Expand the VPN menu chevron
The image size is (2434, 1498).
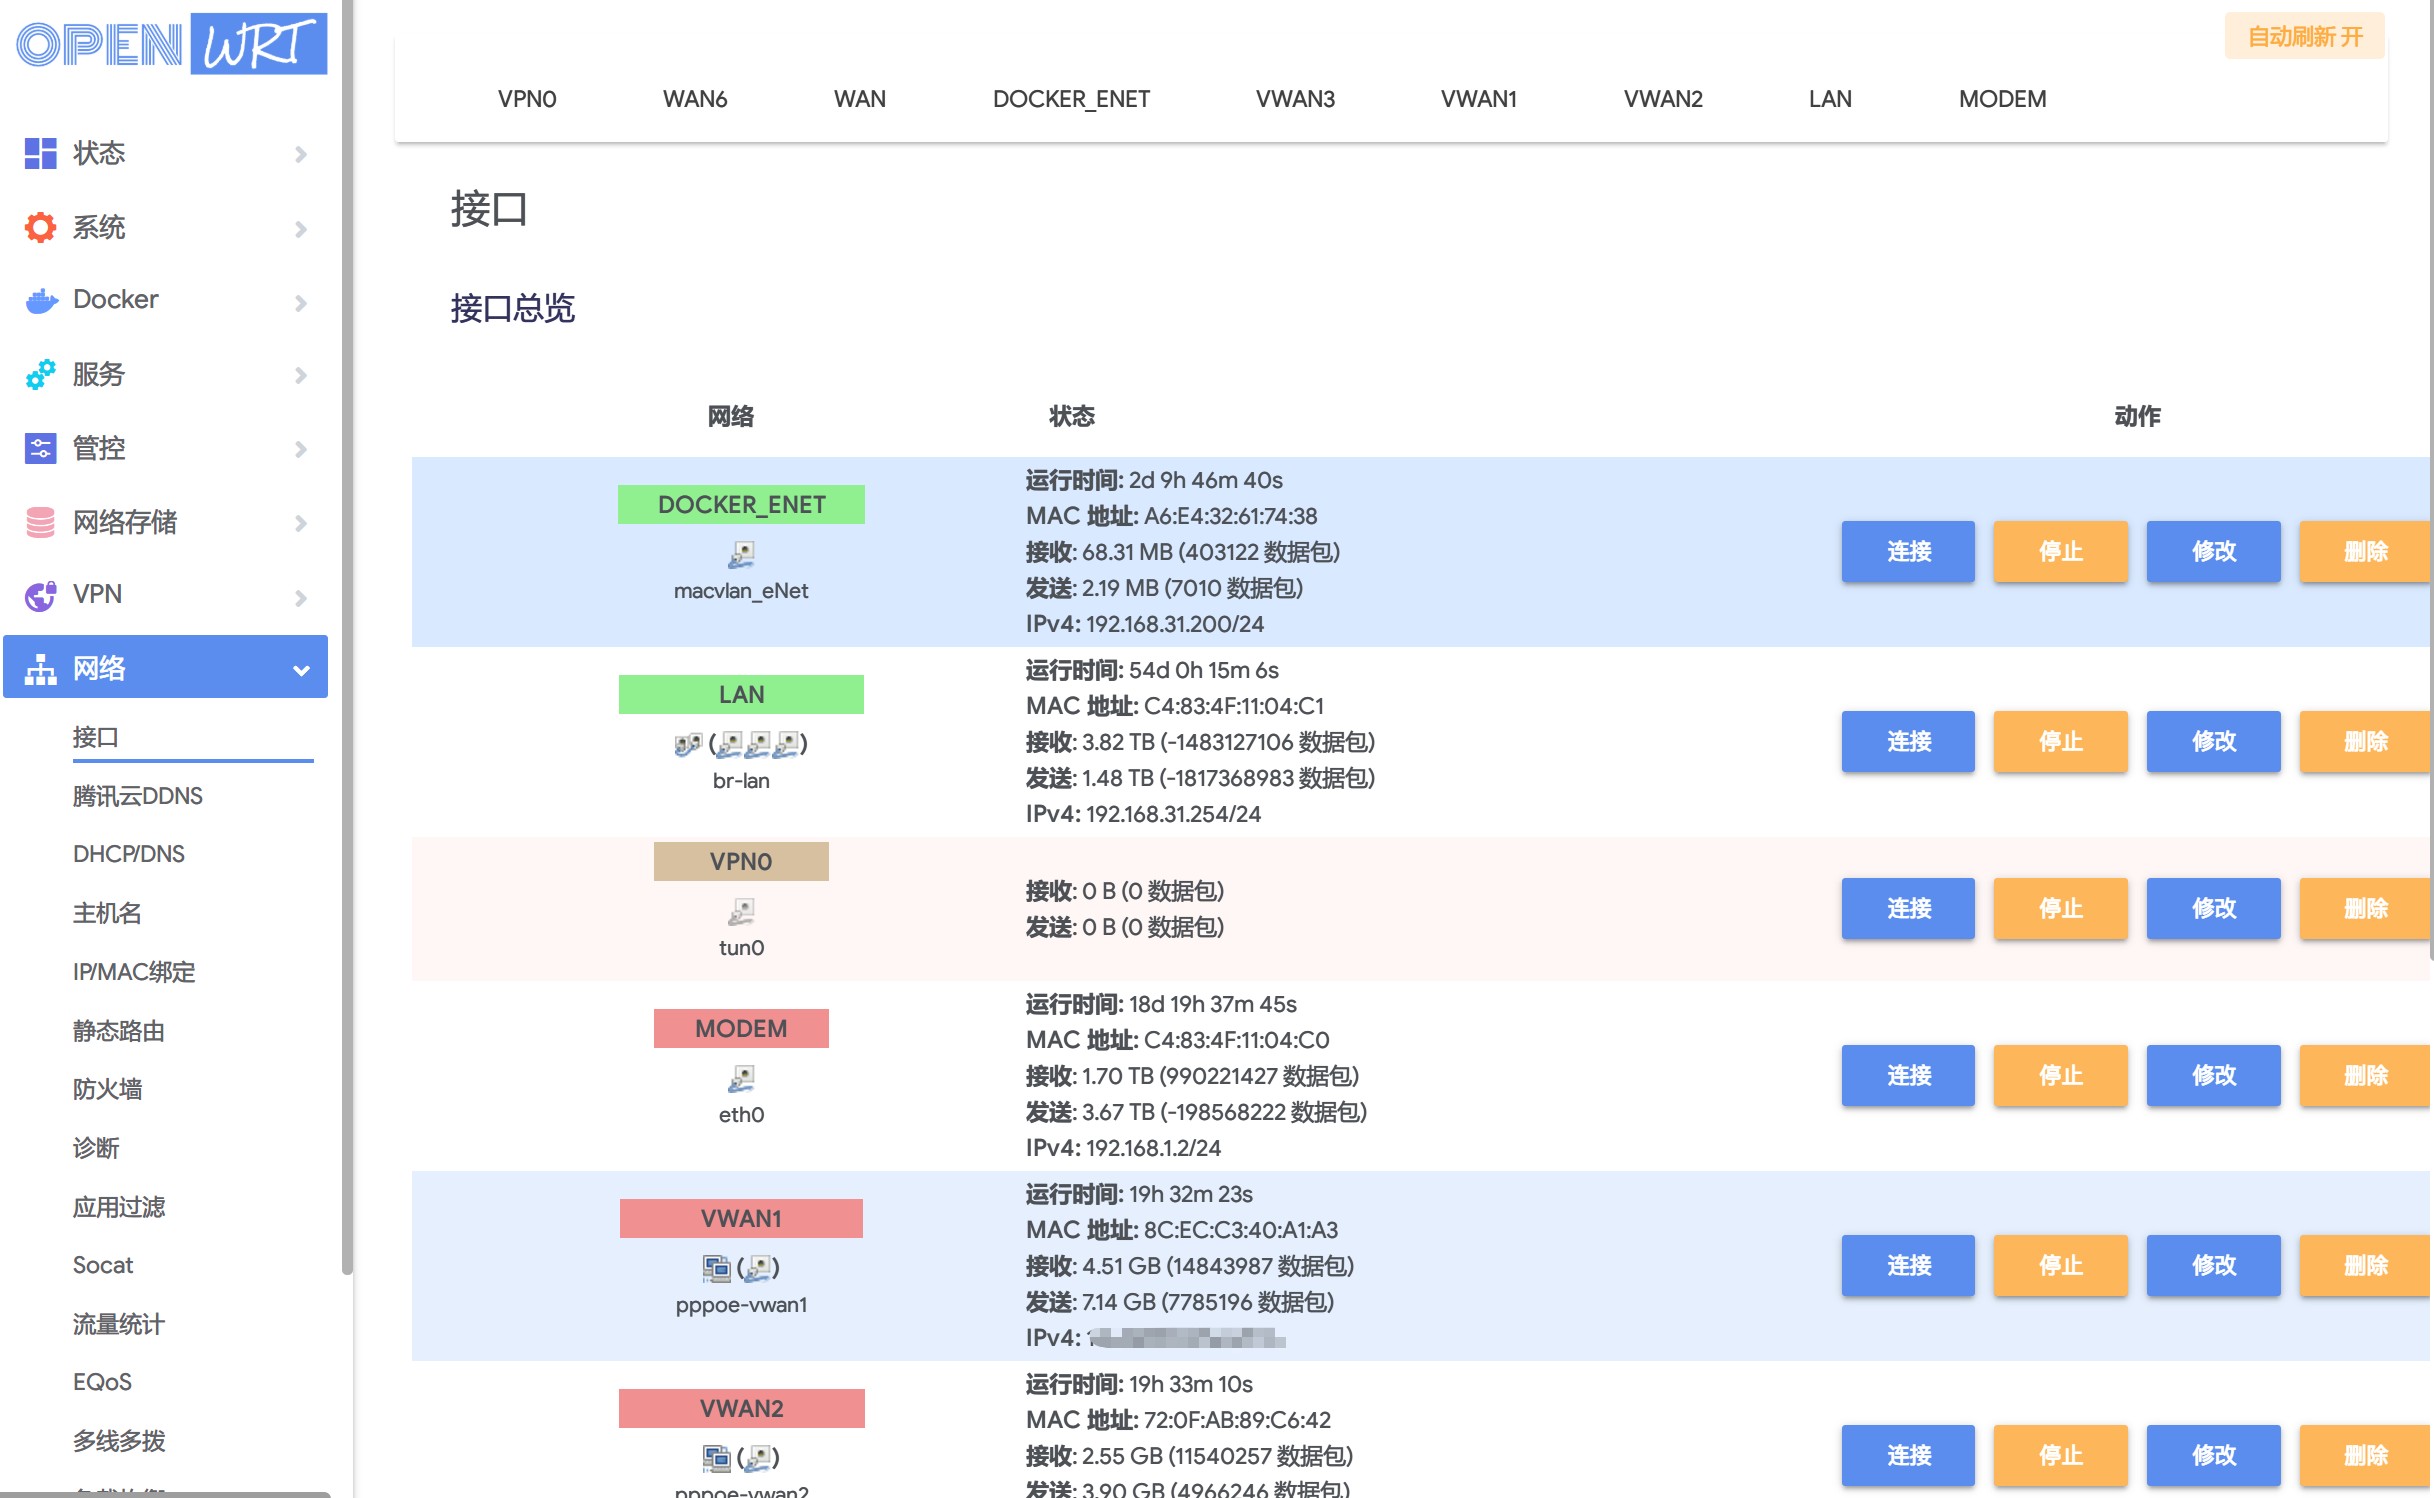[300, 597]
